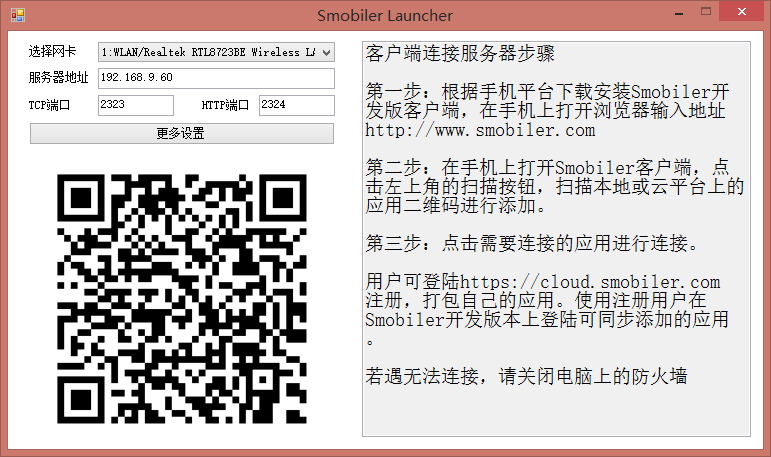This screenshot has height=457, width=771.
Task: Click the 服务器地址 field showing 192.168.9.60
Action: click(216, 78)
